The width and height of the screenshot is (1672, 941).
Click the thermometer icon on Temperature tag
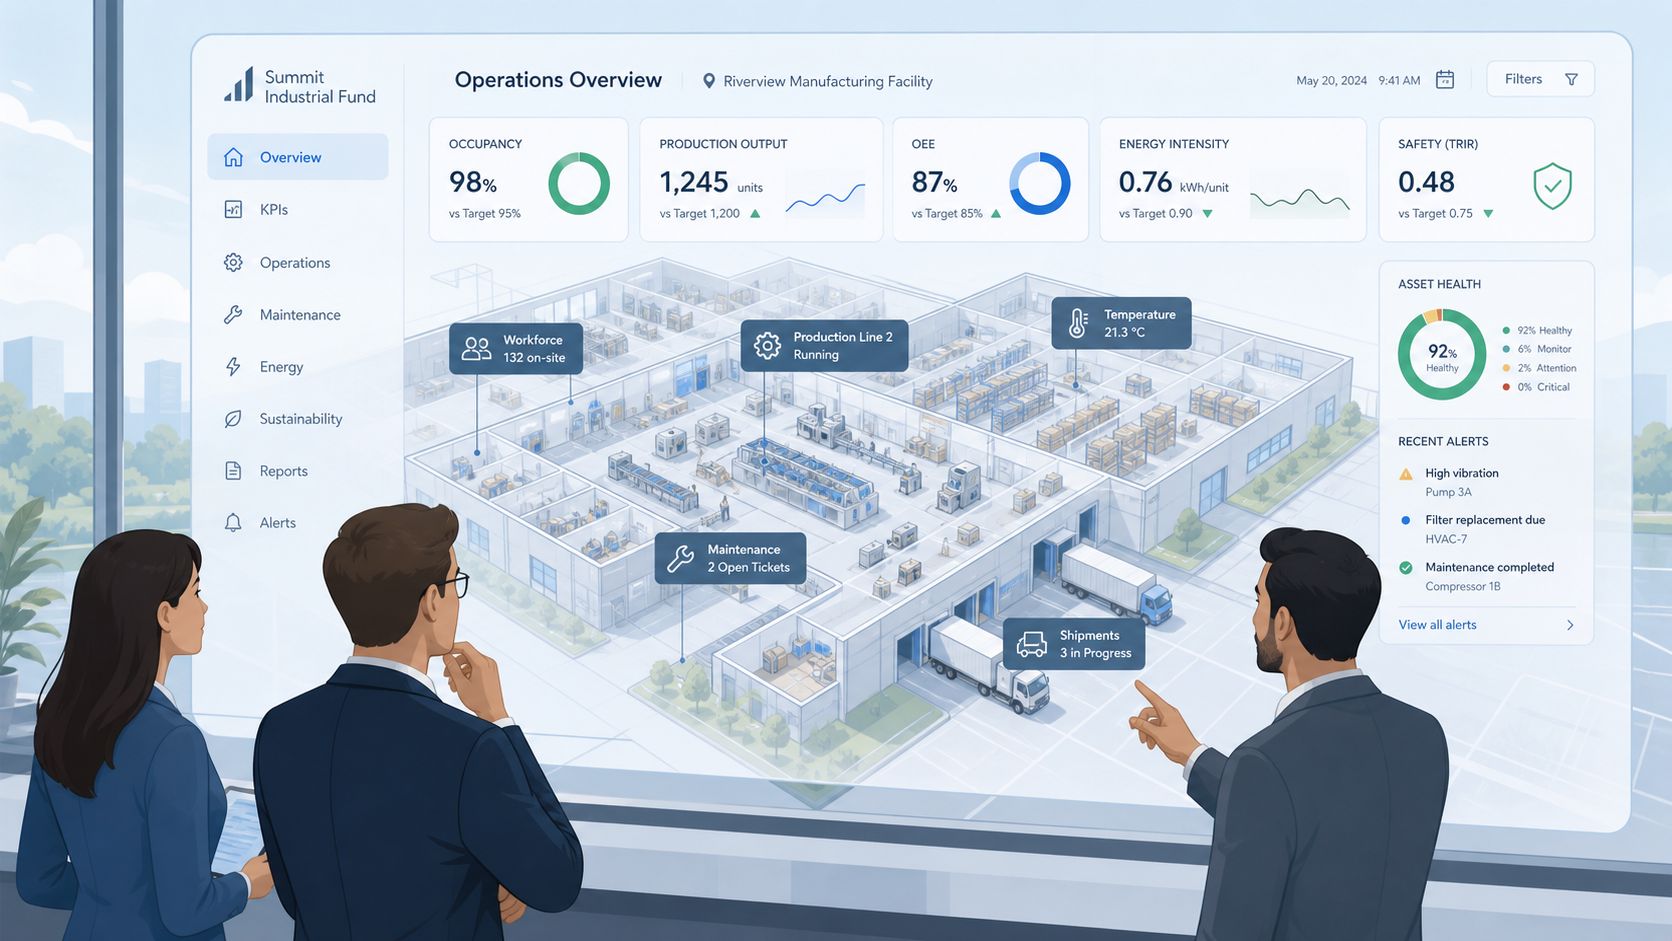coord(1079,322)
